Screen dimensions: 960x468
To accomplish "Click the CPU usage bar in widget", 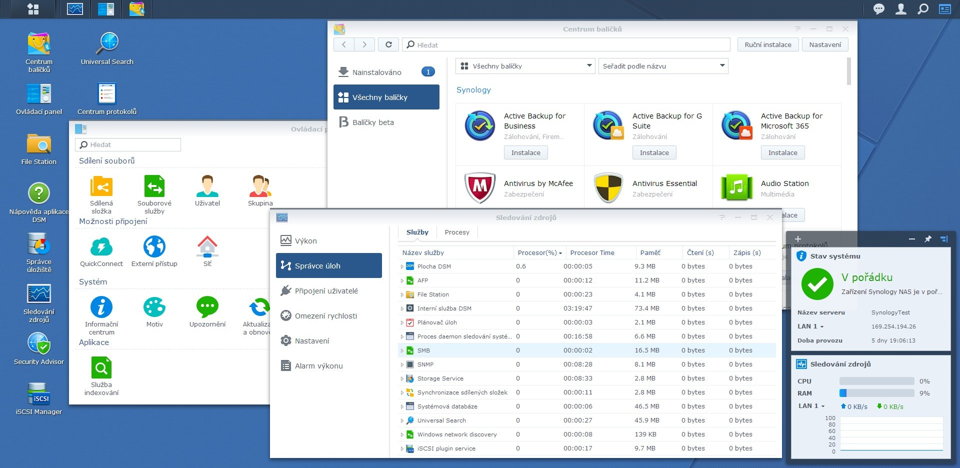I will 877,381.
